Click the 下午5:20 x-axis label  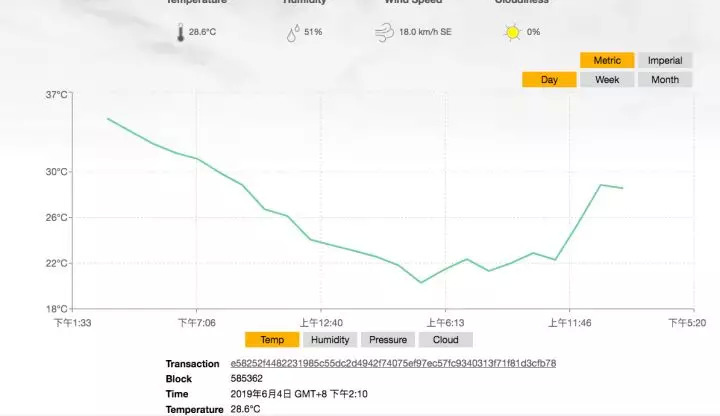coord(687,323)
